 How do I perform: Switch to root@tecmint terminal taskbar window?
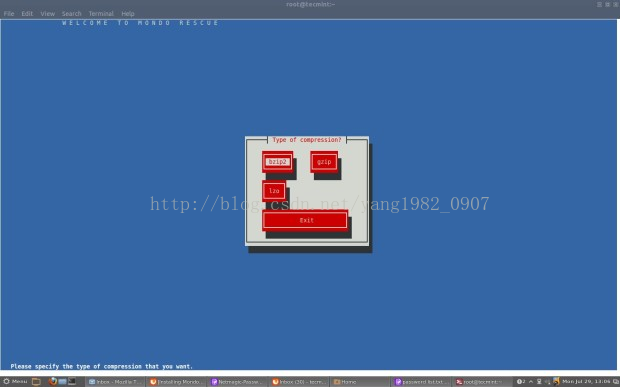coord(482,381)
